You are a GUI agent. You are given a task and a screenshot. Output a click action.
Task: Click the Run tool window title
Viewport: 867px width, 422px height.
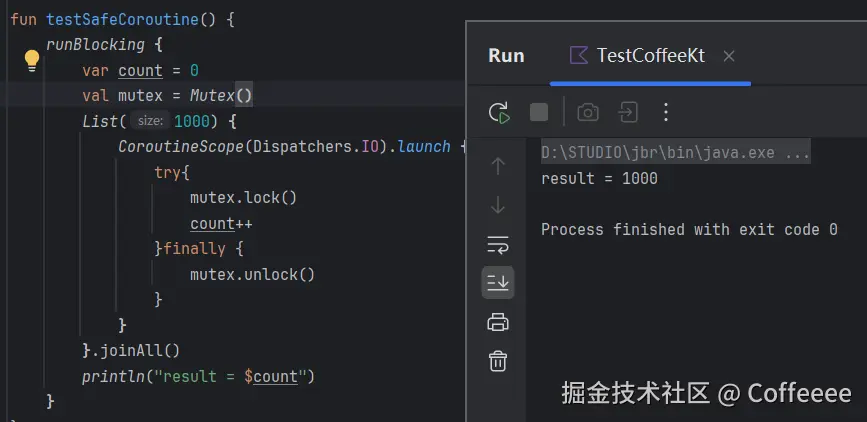pos(506,56)
